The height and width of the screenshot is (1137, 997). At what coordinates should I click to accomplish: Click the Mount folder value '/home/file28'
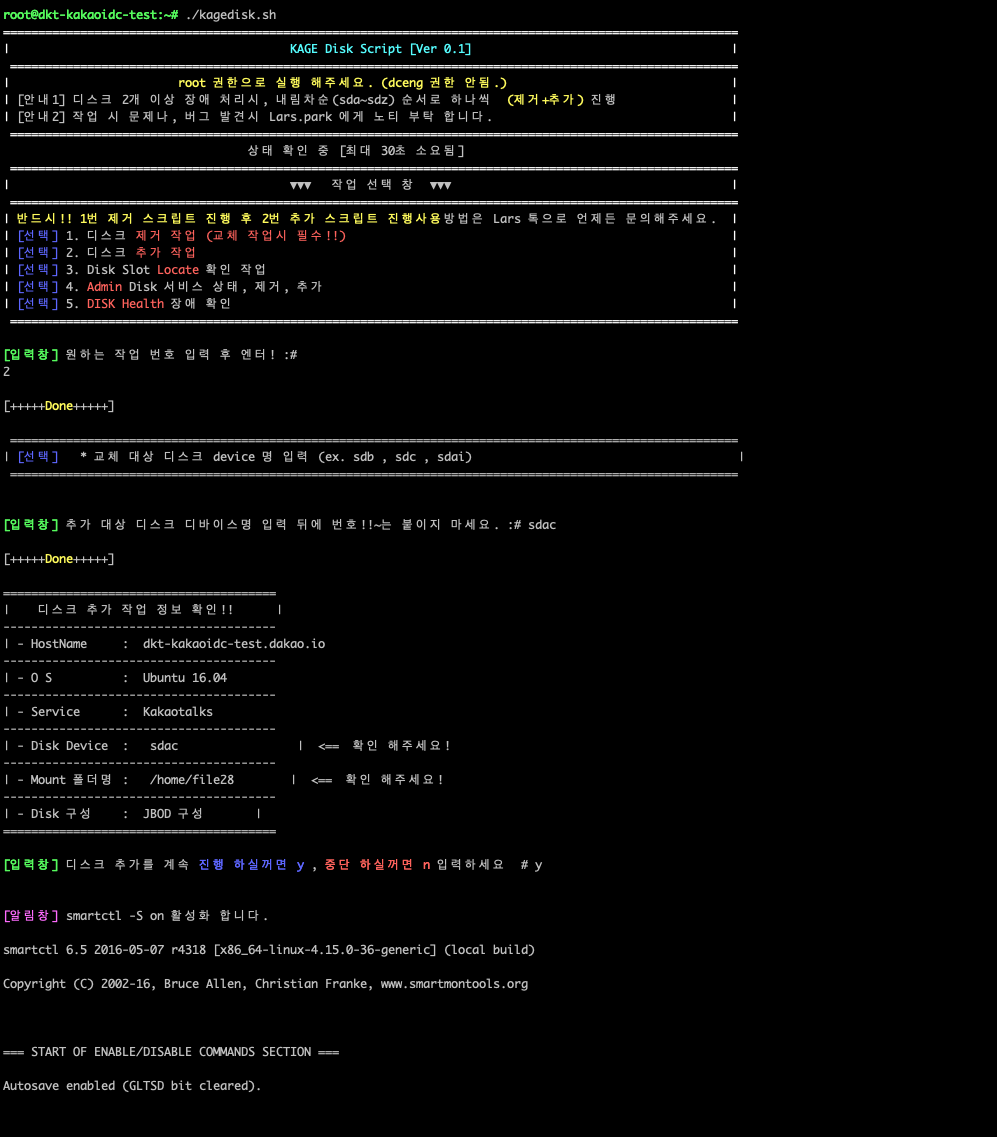[x=191, y=780]
